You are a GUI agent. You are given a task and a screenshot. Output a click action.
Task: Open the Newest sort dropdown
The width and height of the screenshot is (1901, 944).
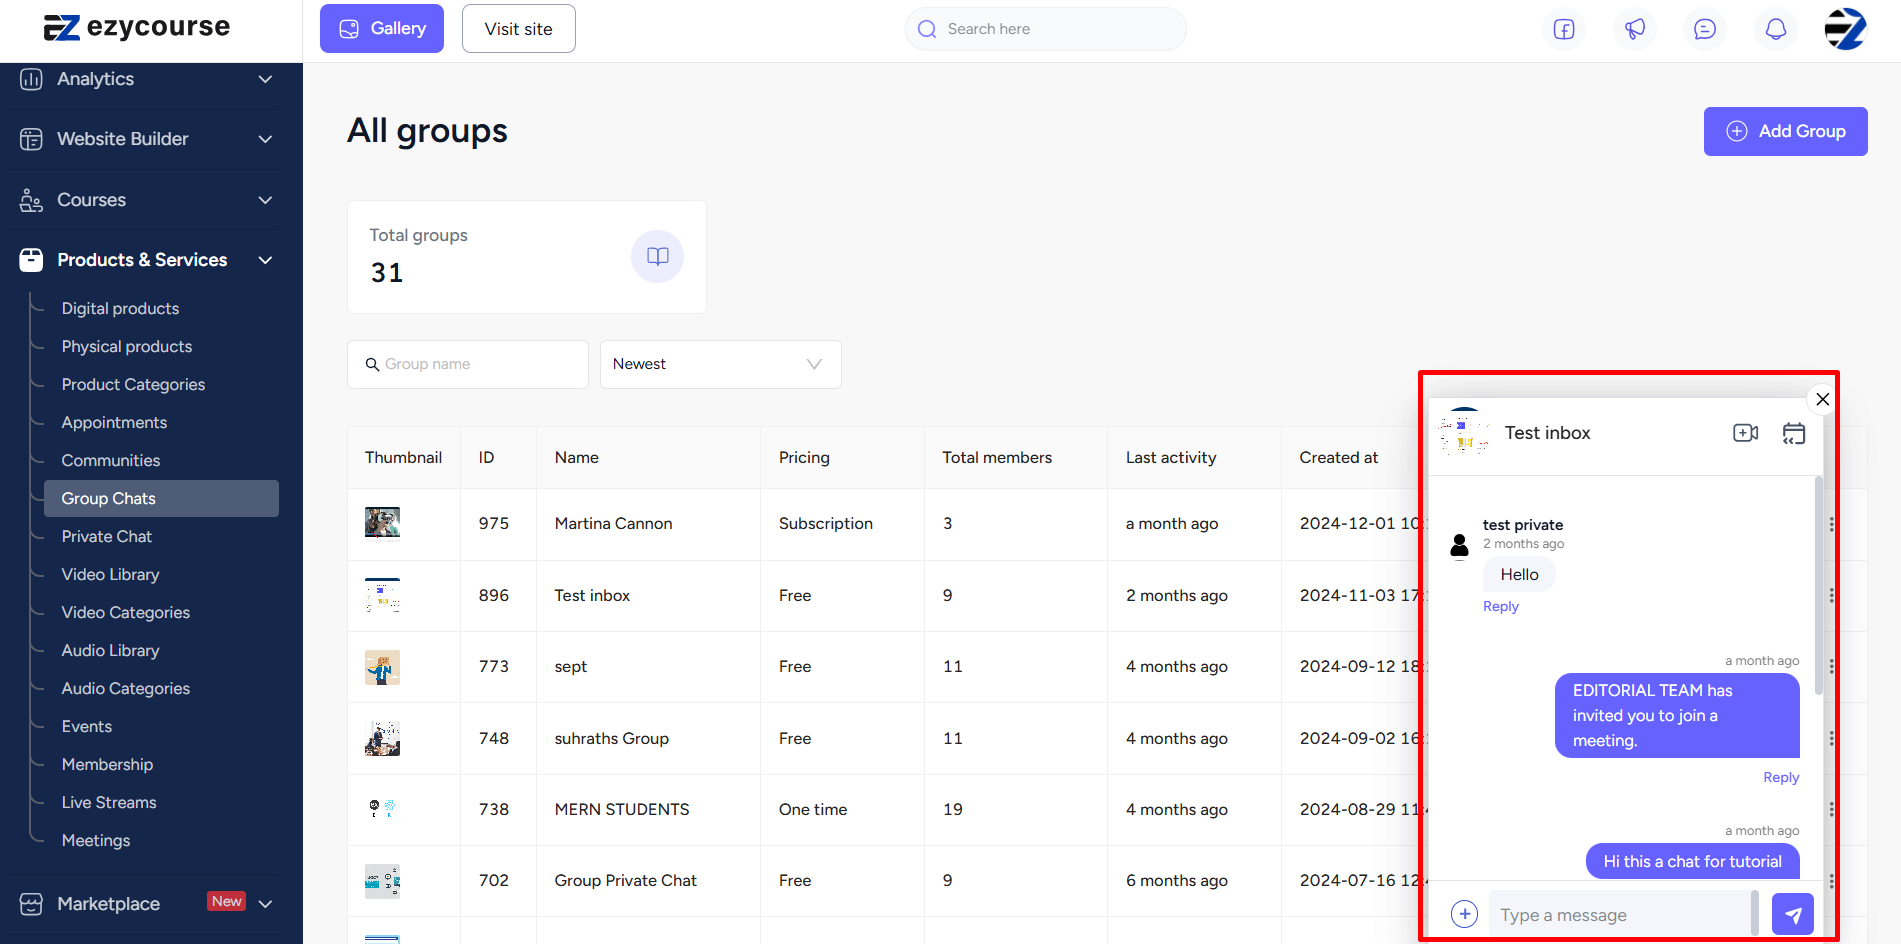point(720,364)
